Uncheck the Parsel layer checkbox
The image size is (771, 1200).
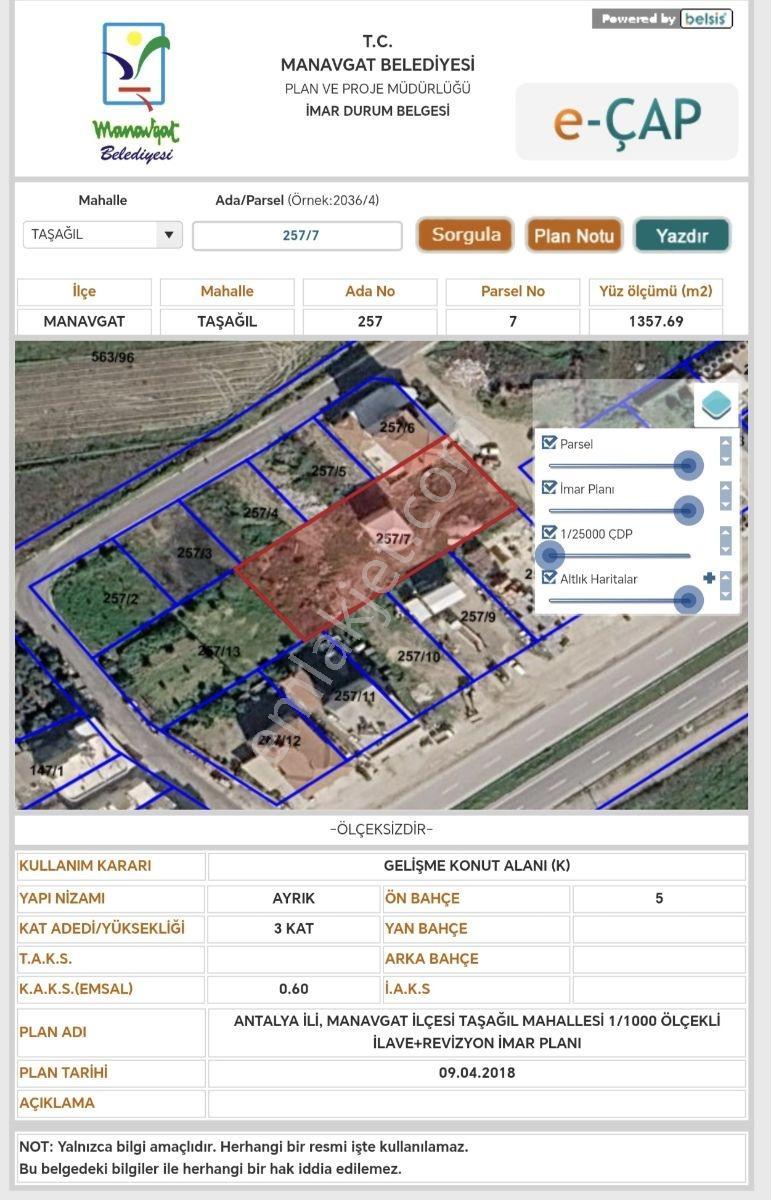coord(549,442)
